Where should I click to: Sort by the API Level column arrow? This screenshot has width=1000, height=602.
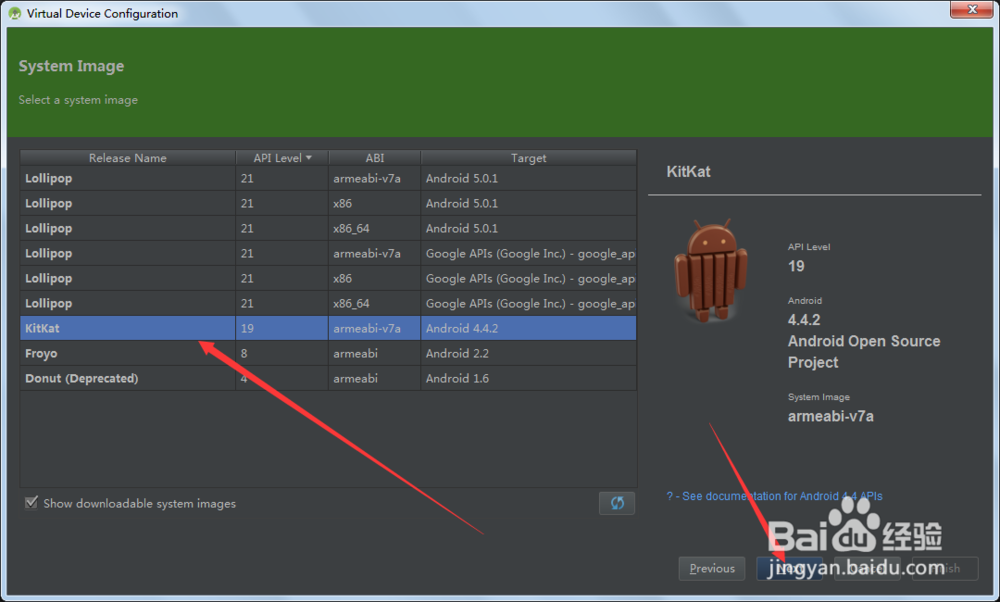(309, 158)
